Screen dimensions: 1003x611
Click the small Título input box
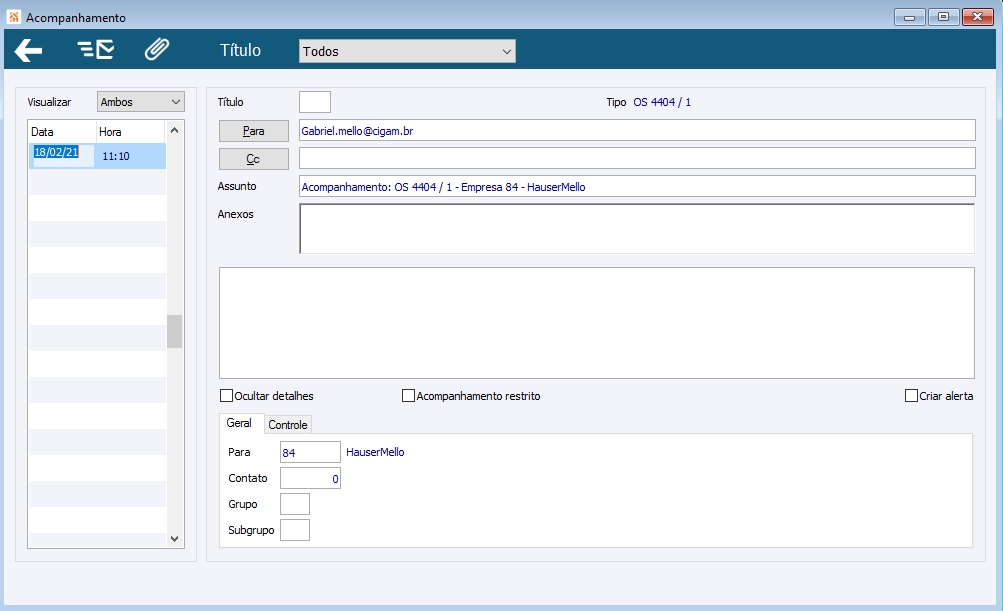(x=315, y=102)
